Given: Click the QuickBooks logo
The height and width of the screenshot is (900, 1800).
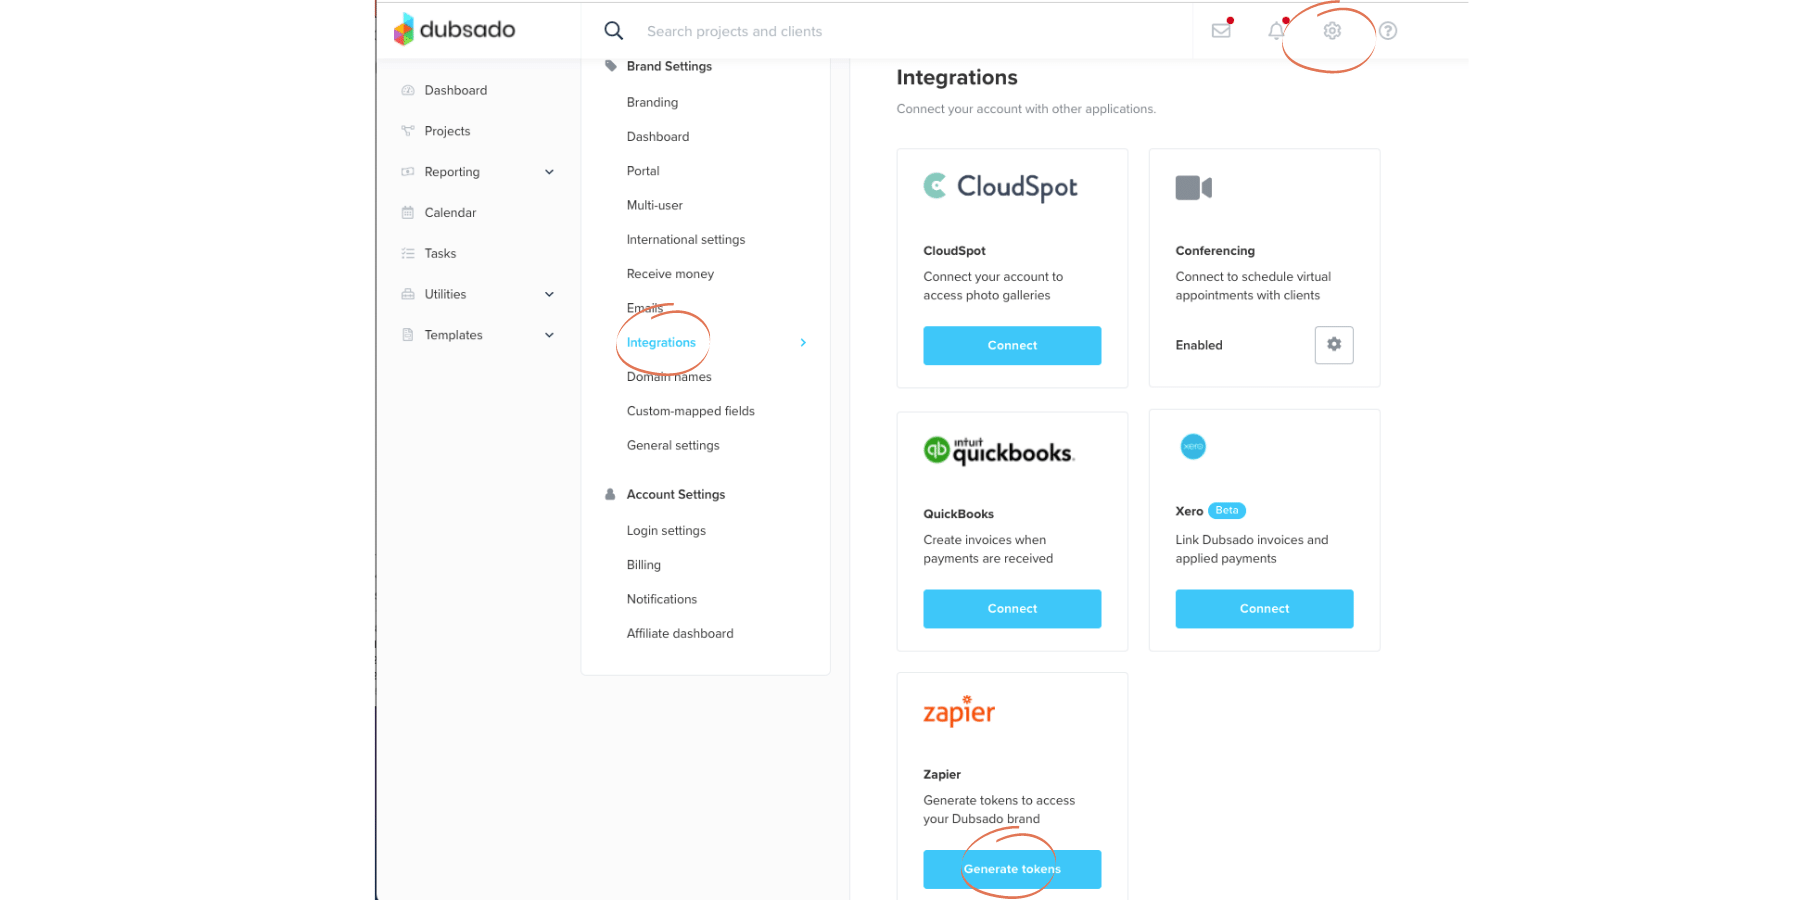Looking at the screenshot, I should (999, 451).
